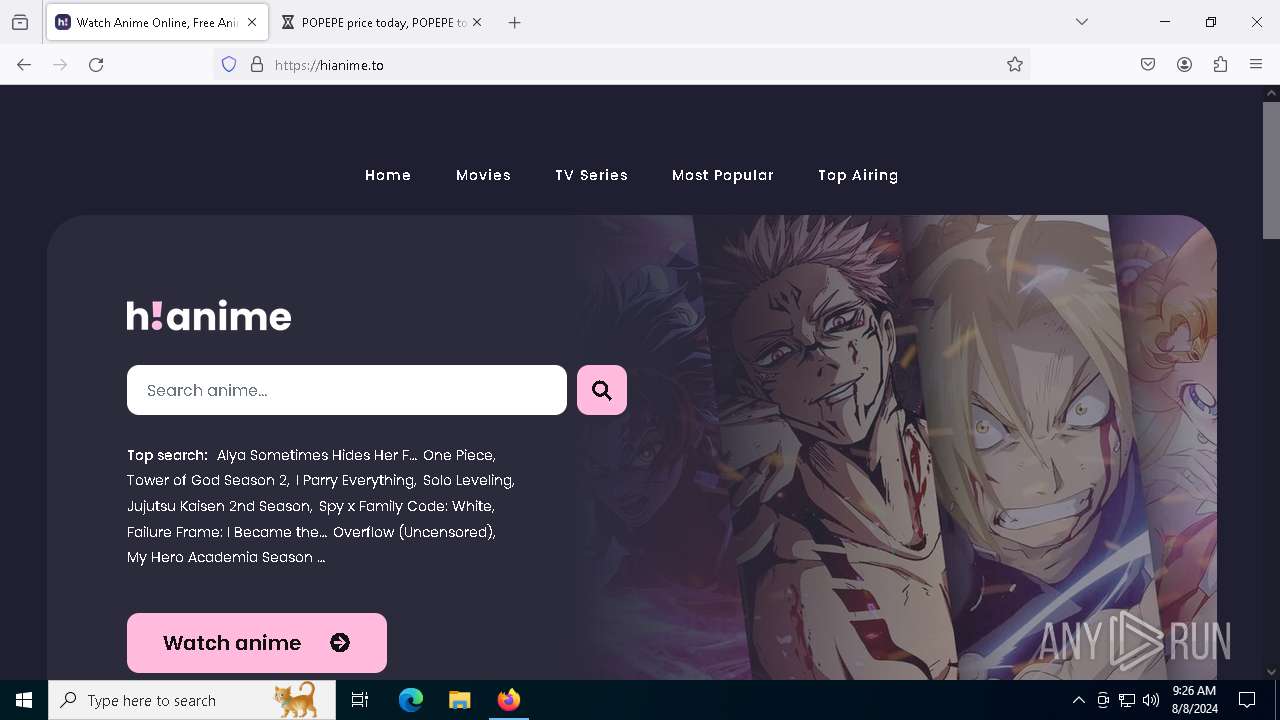Viewport: 1280px width, 720px height.
Task: Open the My Hero Academia Season ... link
Action: pyautogui.click(x=226, y=557)
